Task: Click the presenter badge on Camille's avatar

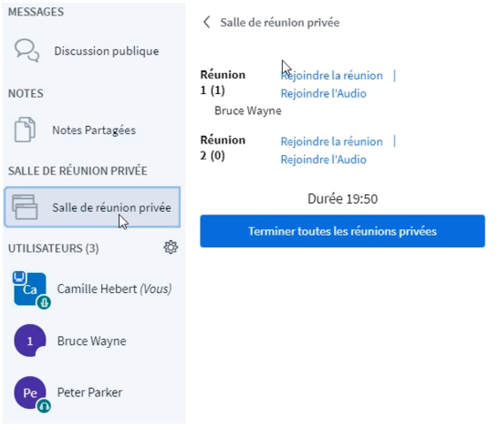Action: 19,277
